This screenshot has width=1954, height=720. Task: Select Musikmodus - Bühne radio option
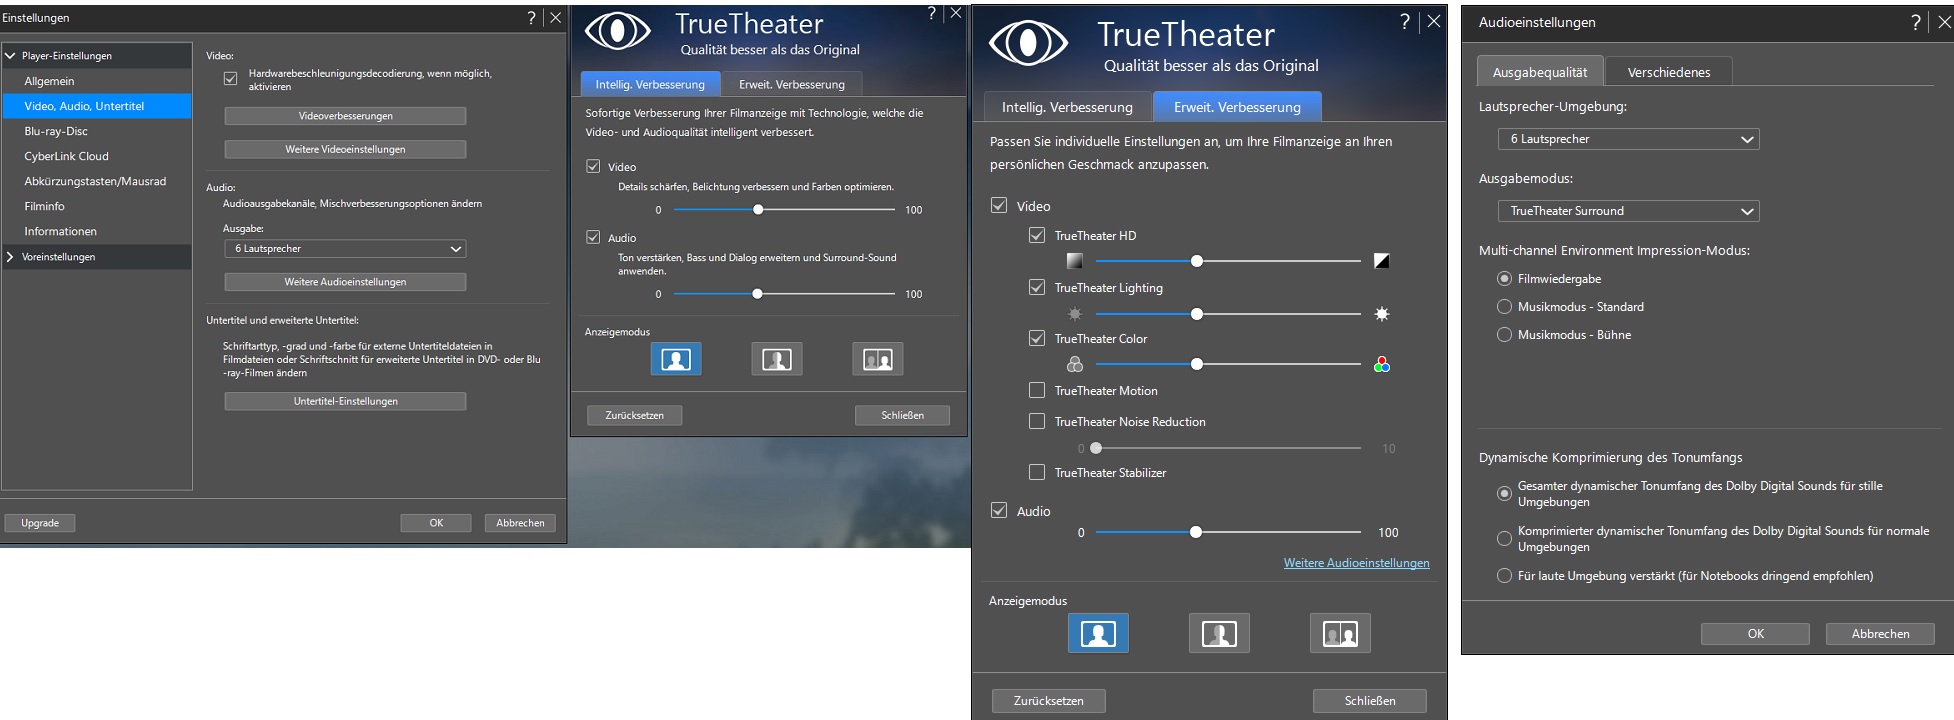pos(1504,334)
